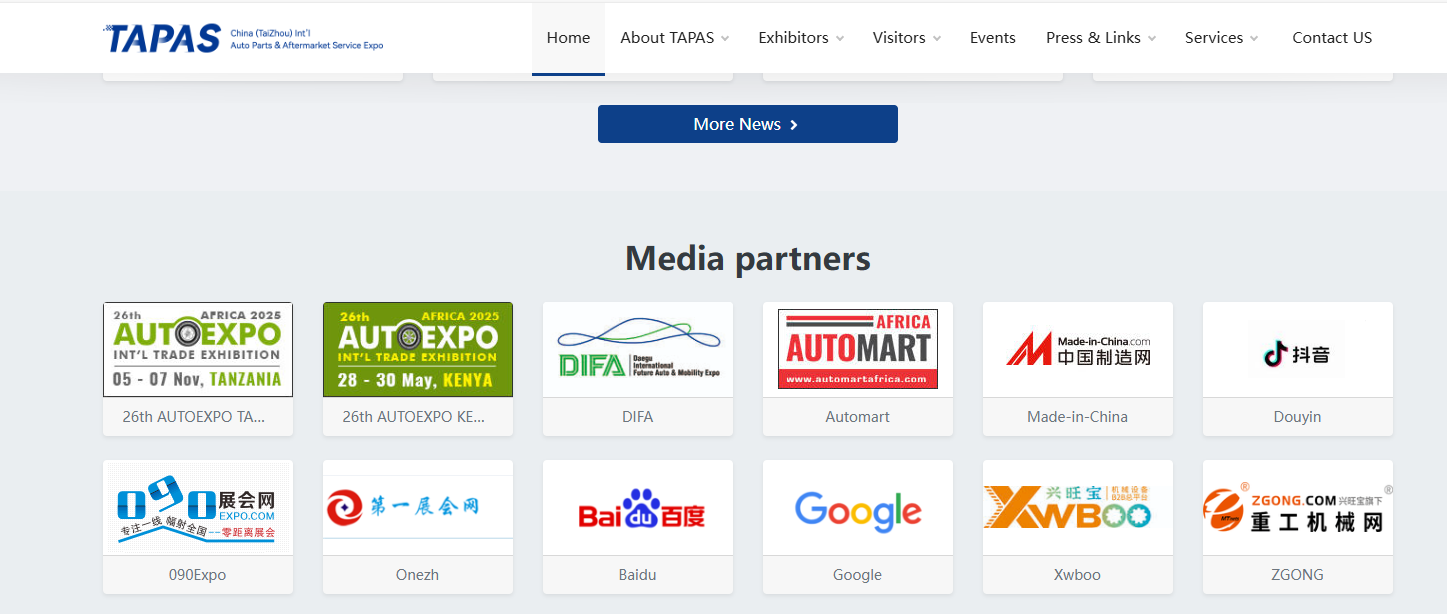Click the Douyin logo
Screen dimensions: 1447x614
tap(1298, 350)
